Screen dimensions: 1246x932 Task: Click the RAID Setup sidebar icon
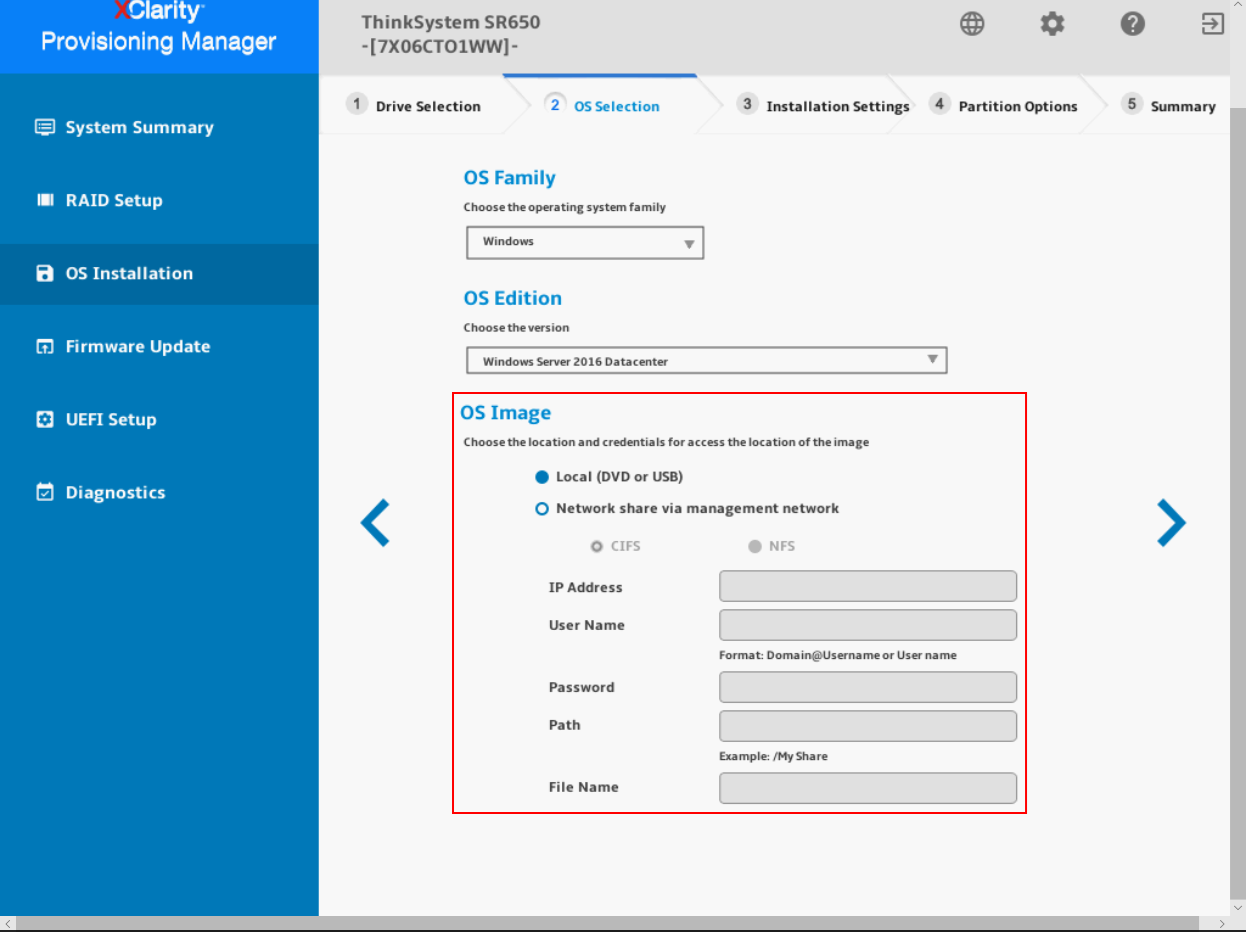pyautogui.click(x=45, y=200)
